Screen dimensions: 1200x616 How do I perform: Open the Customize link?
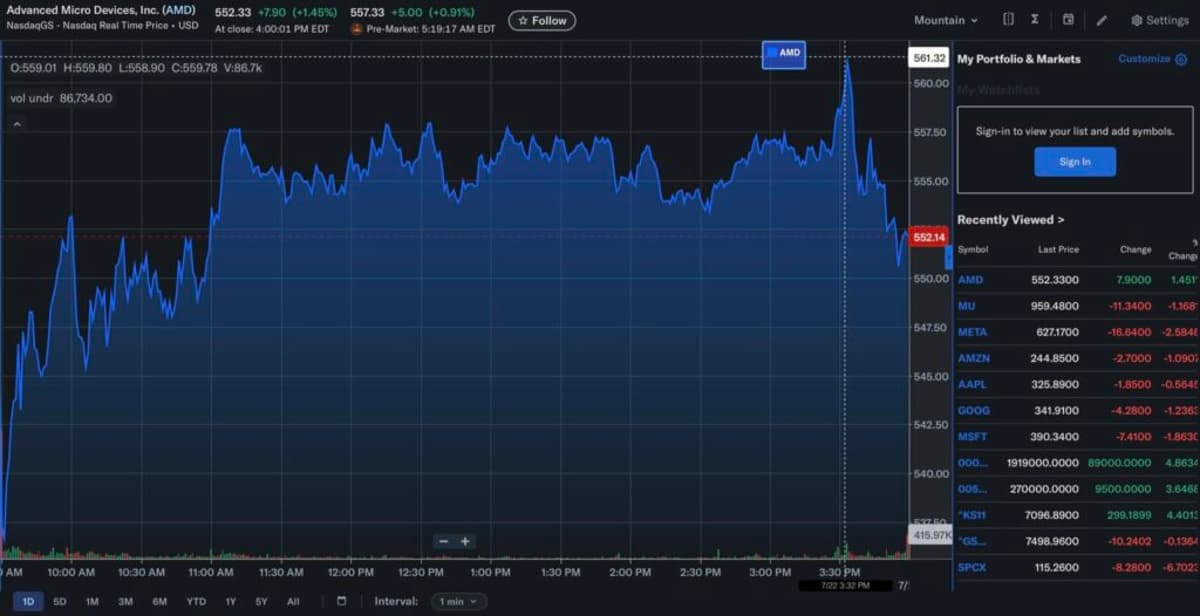pos(1144,59)
